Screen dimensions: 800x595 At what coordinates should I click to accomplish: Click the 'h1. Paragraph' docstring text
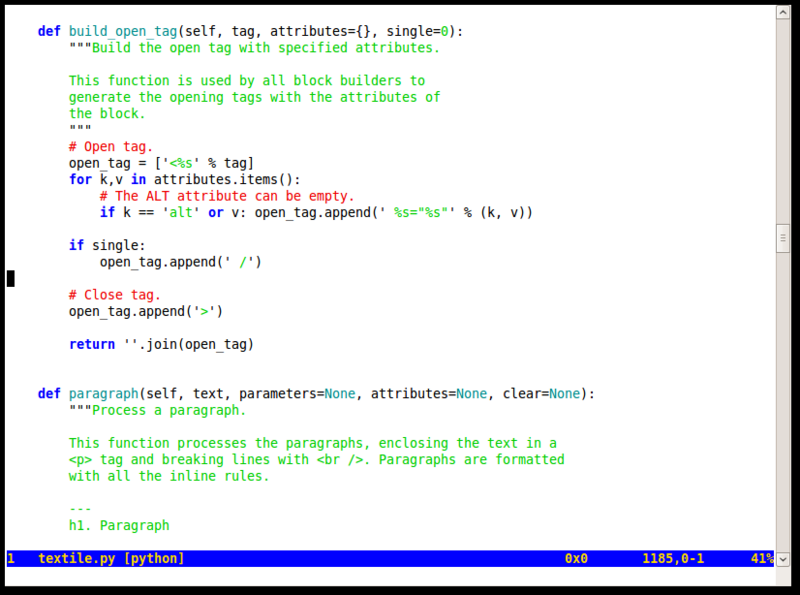(119, 526)
